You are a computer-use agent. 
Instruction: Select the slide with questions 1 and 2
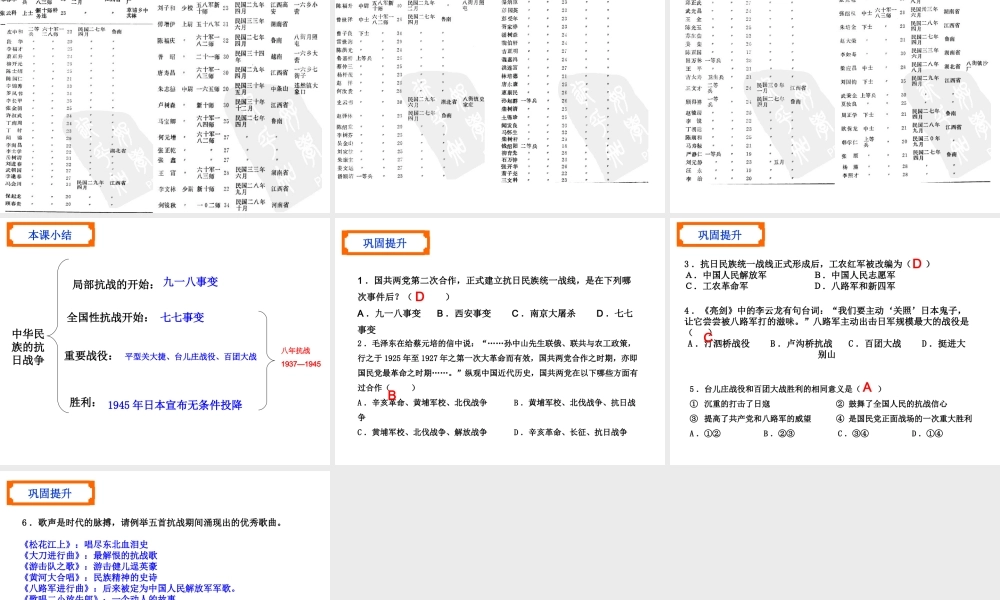tap(499, 342)
